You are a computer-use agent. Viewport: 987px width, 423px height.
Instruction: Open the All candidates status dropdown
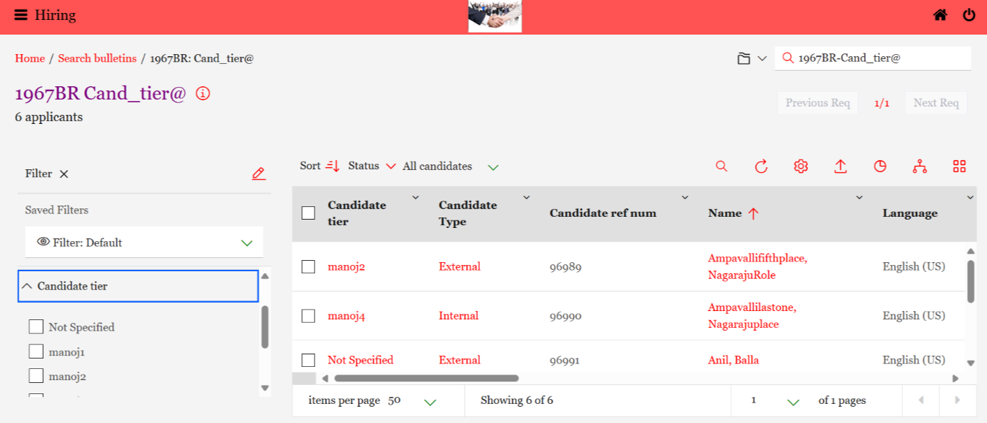[451, 166]
